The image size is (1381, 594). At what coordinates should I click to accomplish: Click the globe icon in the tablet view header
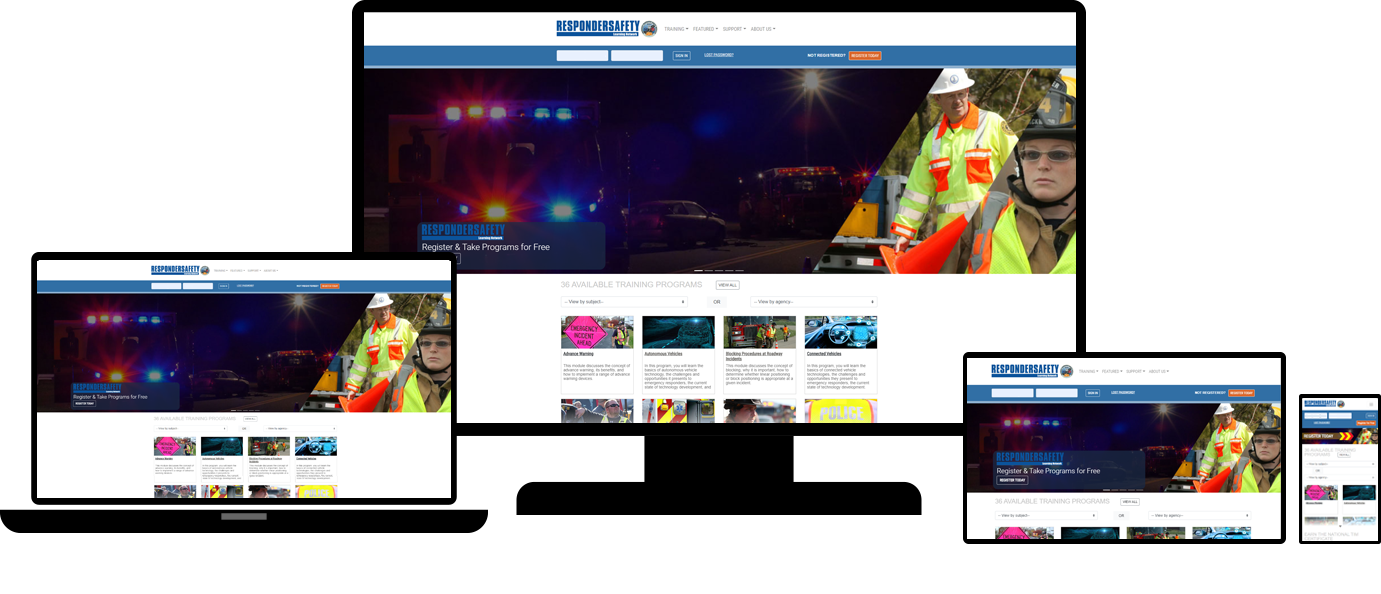pos(1066,371)
